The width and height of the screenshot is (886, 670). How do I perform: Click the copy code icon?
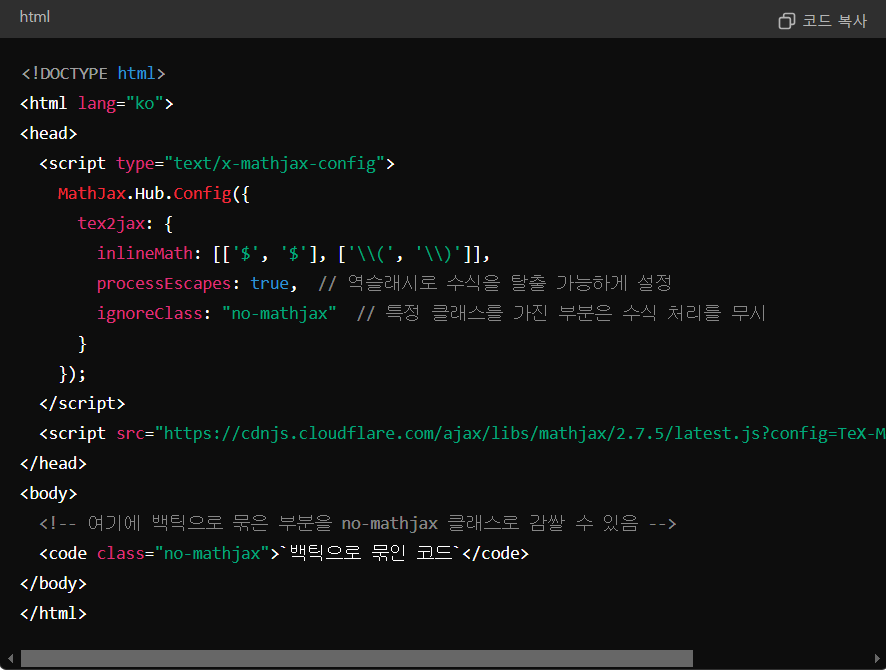pyautogui.click(x=787, y=21)
